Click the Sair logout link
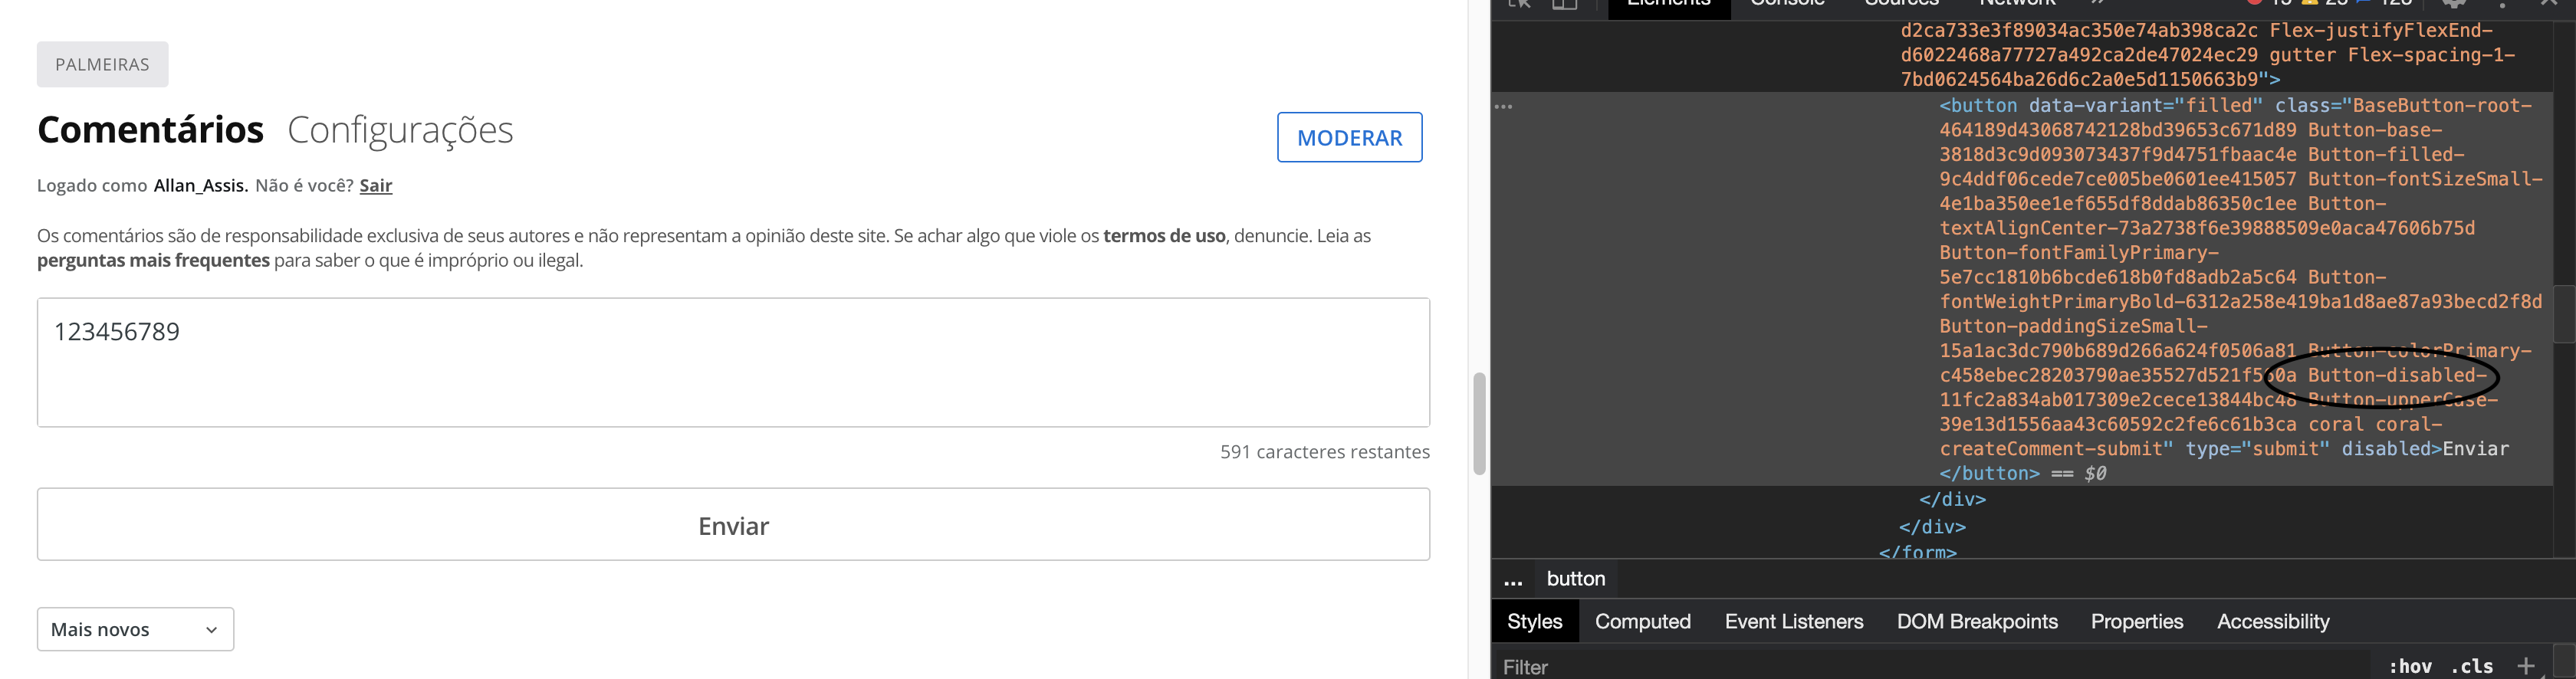The height and width of the screenshot is (679, 2576). (x=376, y=185)
